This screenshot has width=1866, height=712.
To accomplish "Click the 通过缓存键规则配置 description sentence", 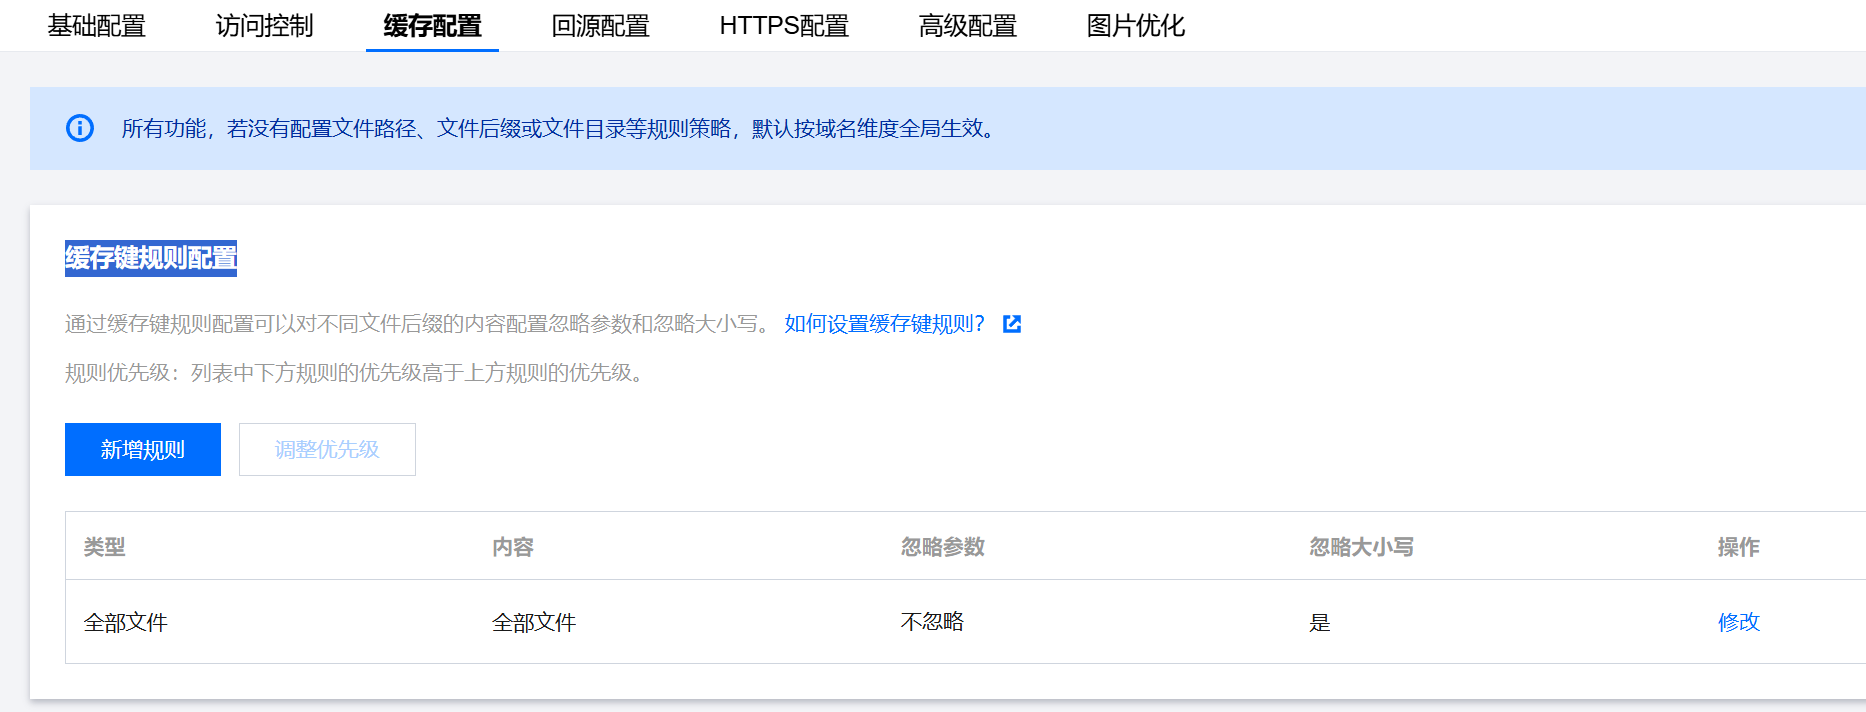I will click(418, 324).
